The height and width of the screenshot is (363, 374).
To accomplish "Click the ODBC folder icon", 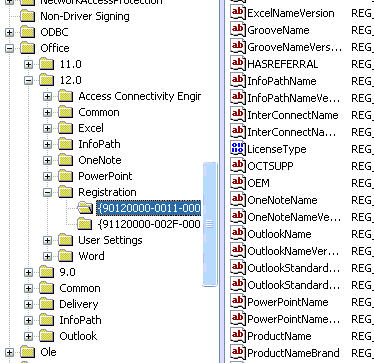I will click(x=28, y=32).
